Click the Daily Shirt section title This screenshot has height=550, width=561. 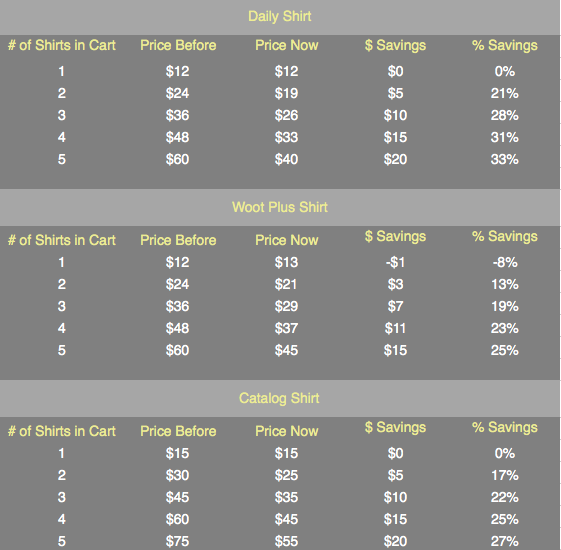(279, 16)
